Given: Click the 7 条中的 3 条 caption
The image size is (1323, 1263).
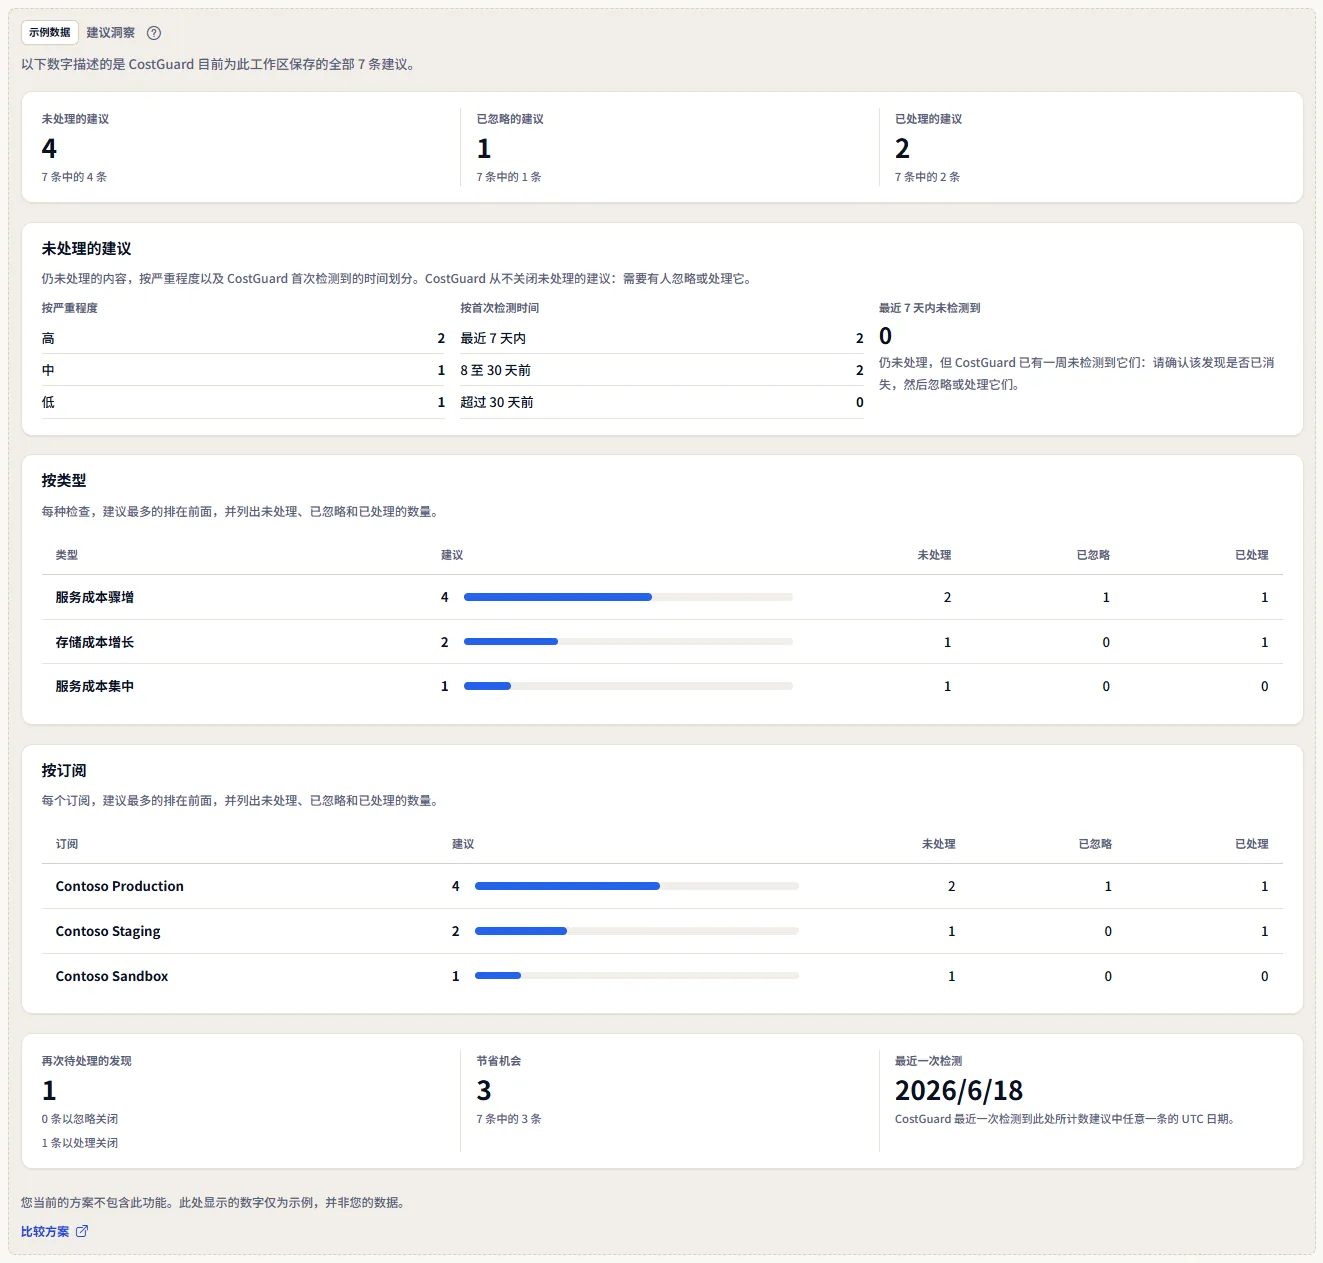Looking at the screenshot, I should pos(509,1119).
